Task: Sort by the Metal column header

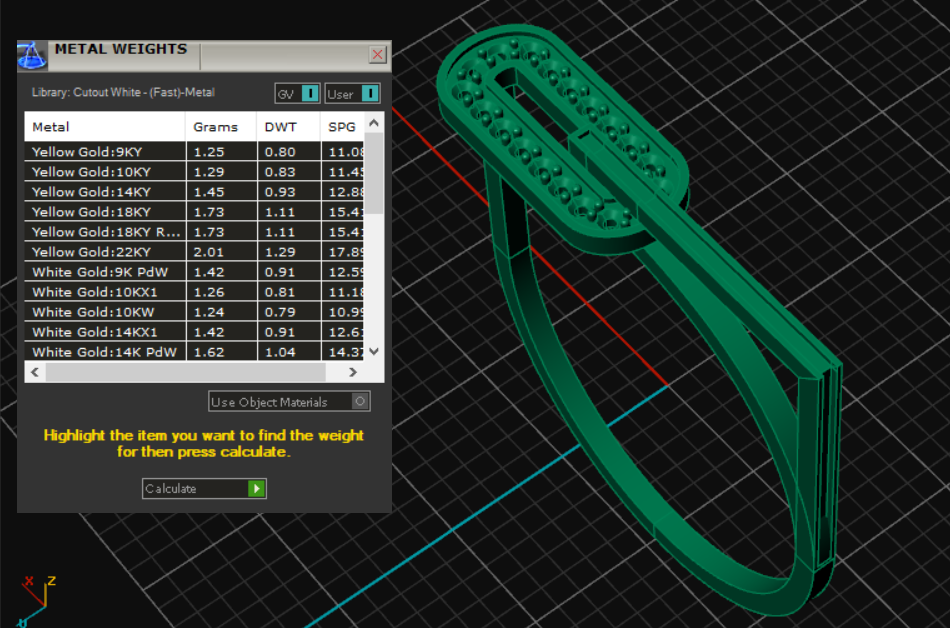Action: tap(105, 127)
